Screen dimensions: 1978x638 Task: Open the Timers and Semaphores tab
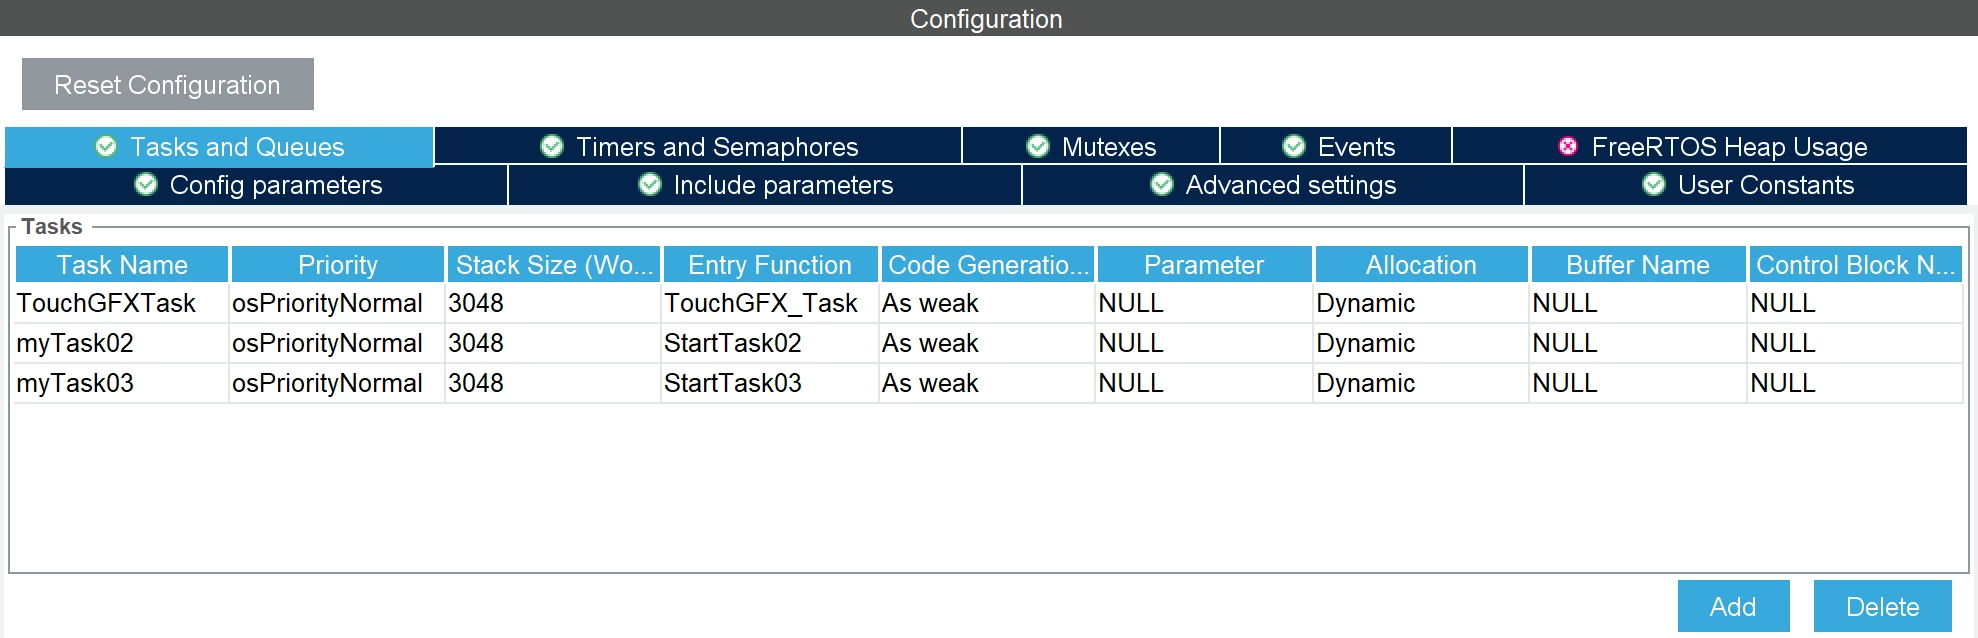[698, 146]
